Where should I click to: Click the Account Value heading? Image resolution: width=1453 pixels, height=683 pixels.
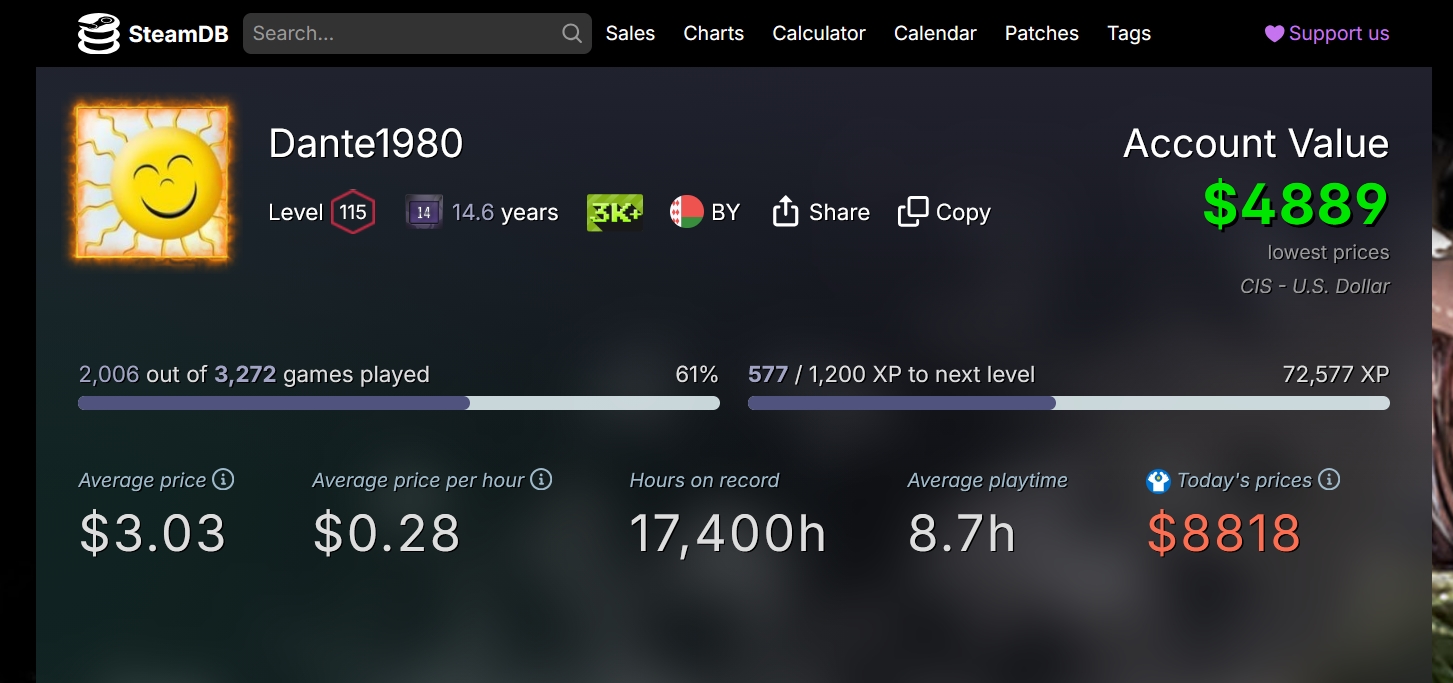coord(1256,144)
